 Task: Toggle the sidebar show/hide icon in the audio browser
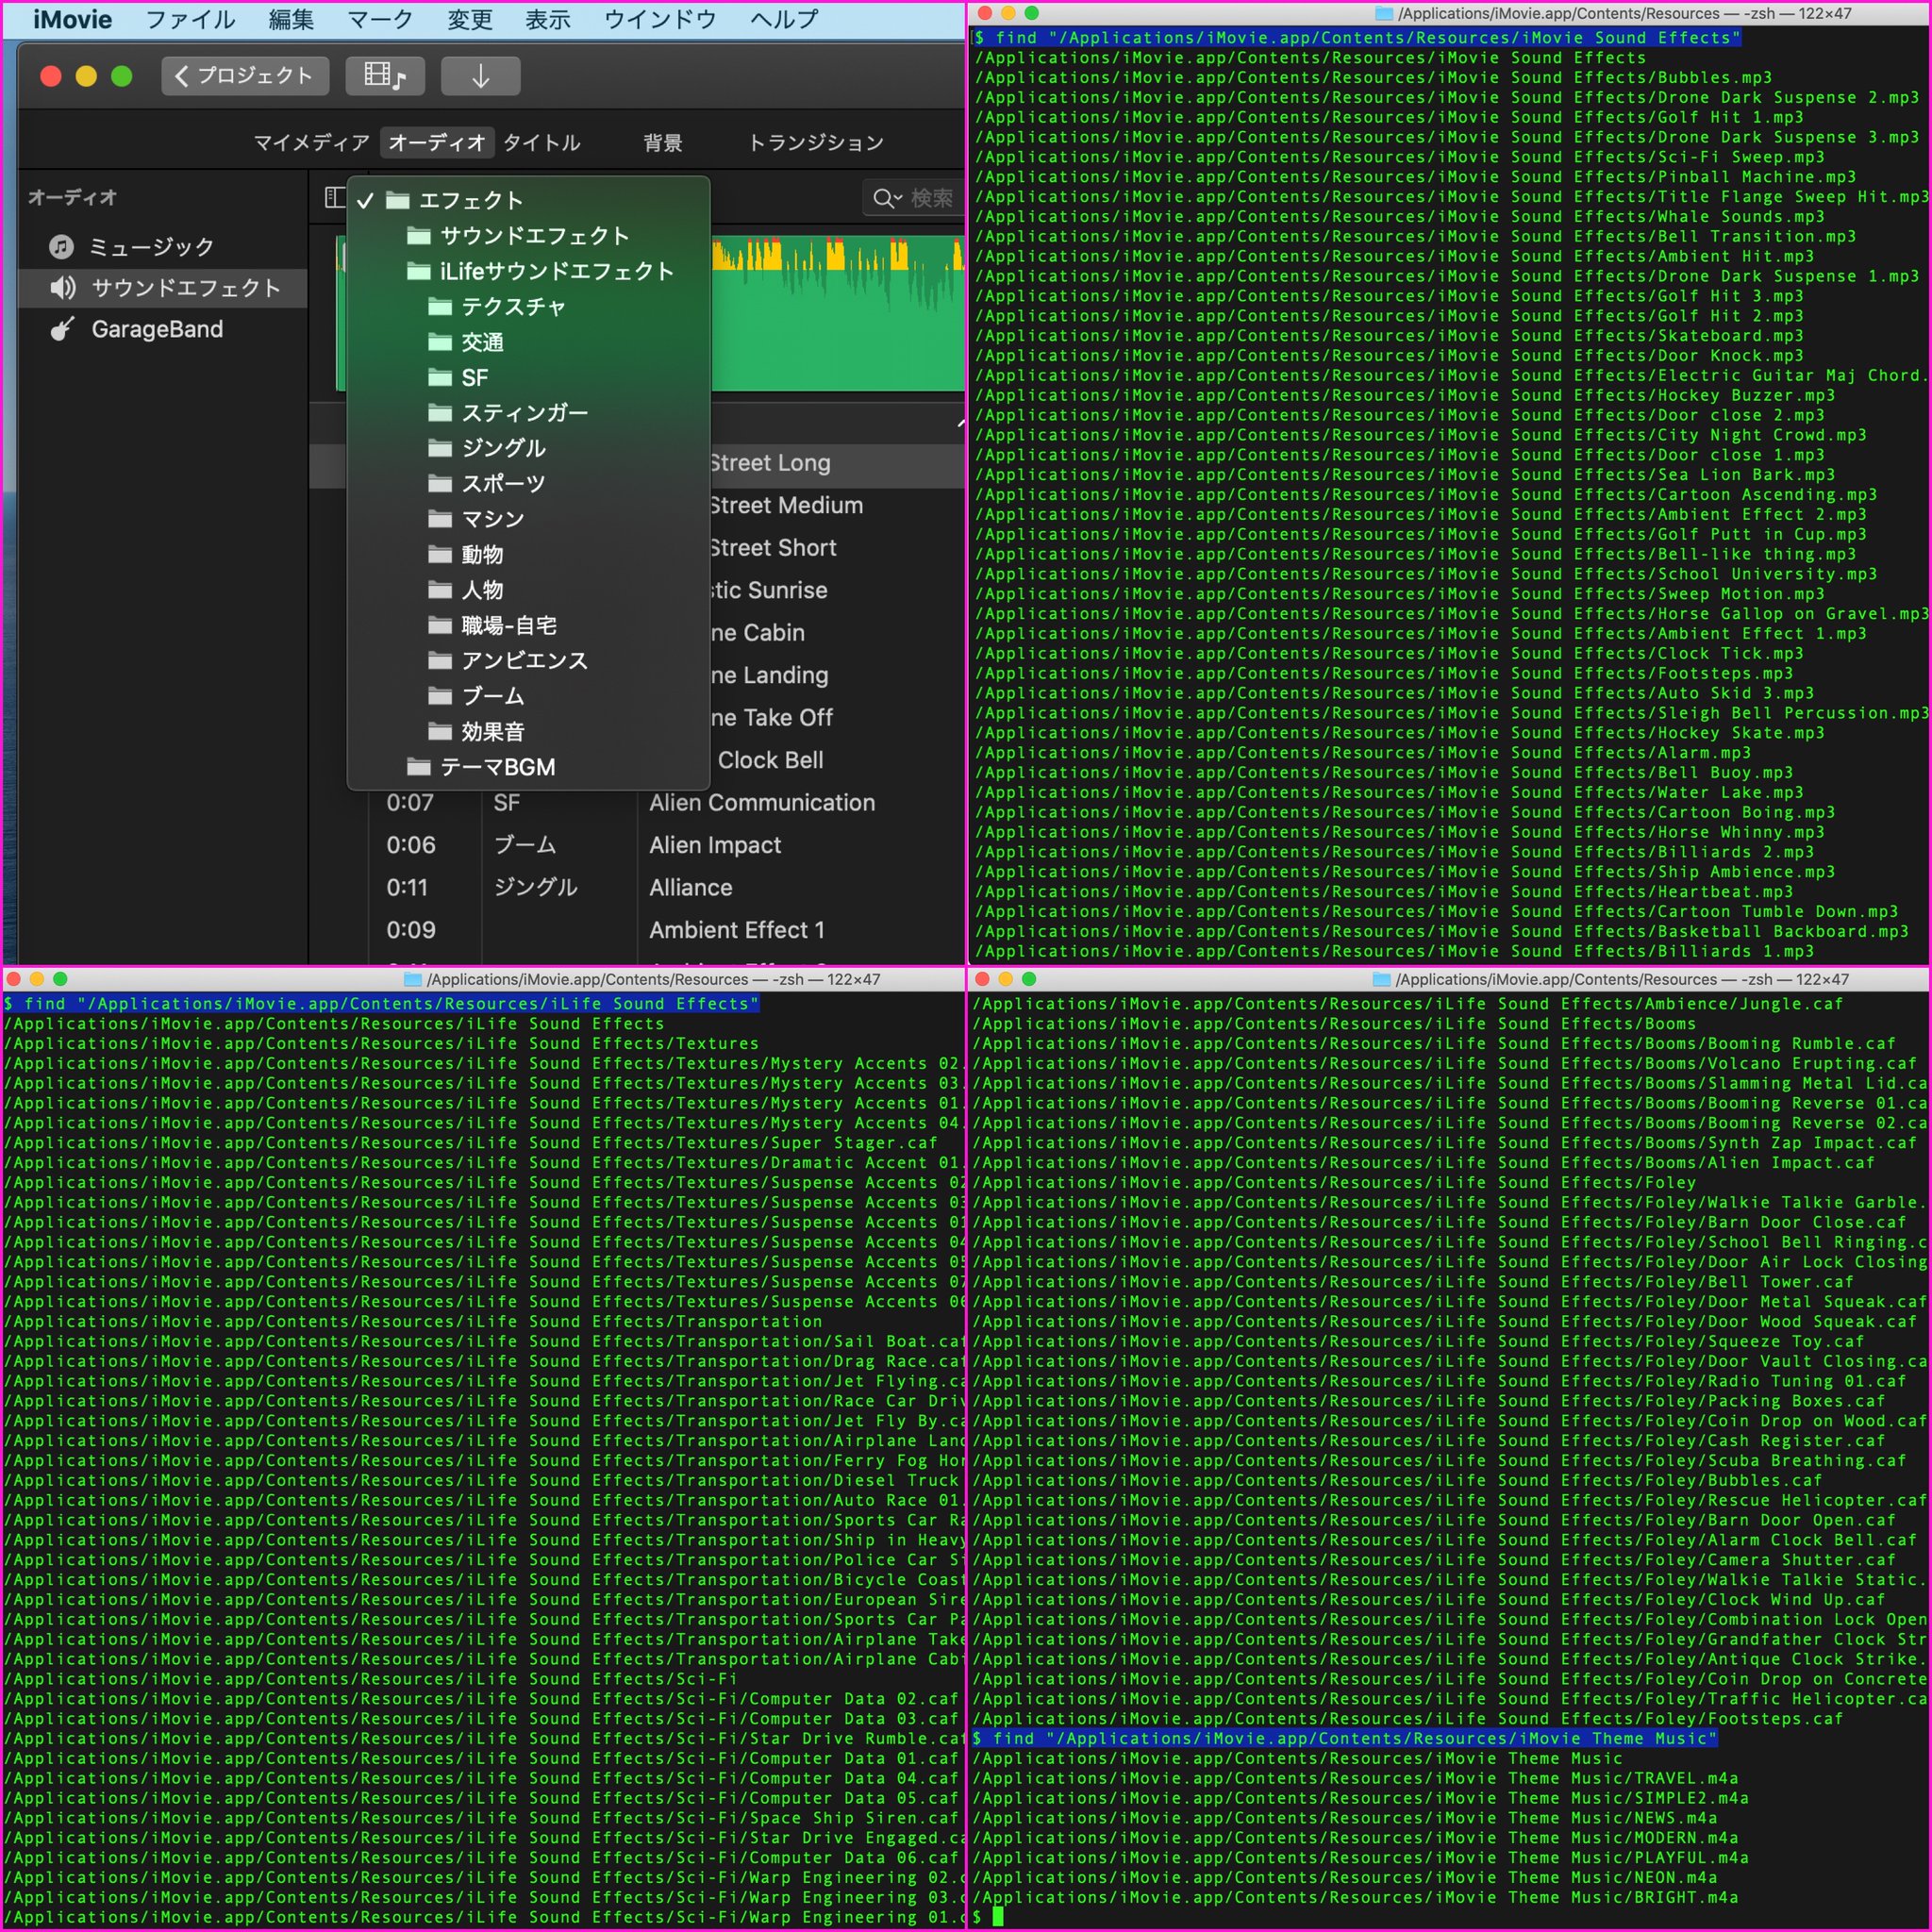pos(335,198)
